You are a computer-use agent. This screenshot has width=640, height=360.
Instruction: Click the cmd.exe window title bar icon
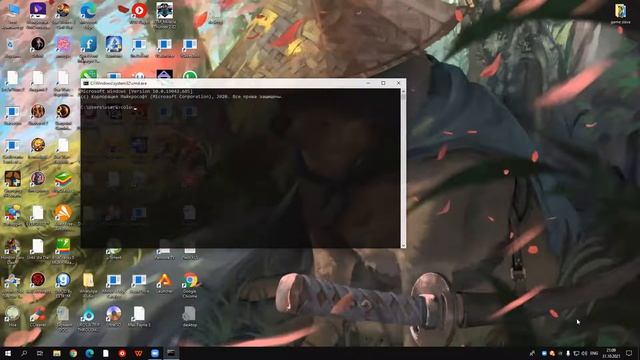(x=86, y=83)
